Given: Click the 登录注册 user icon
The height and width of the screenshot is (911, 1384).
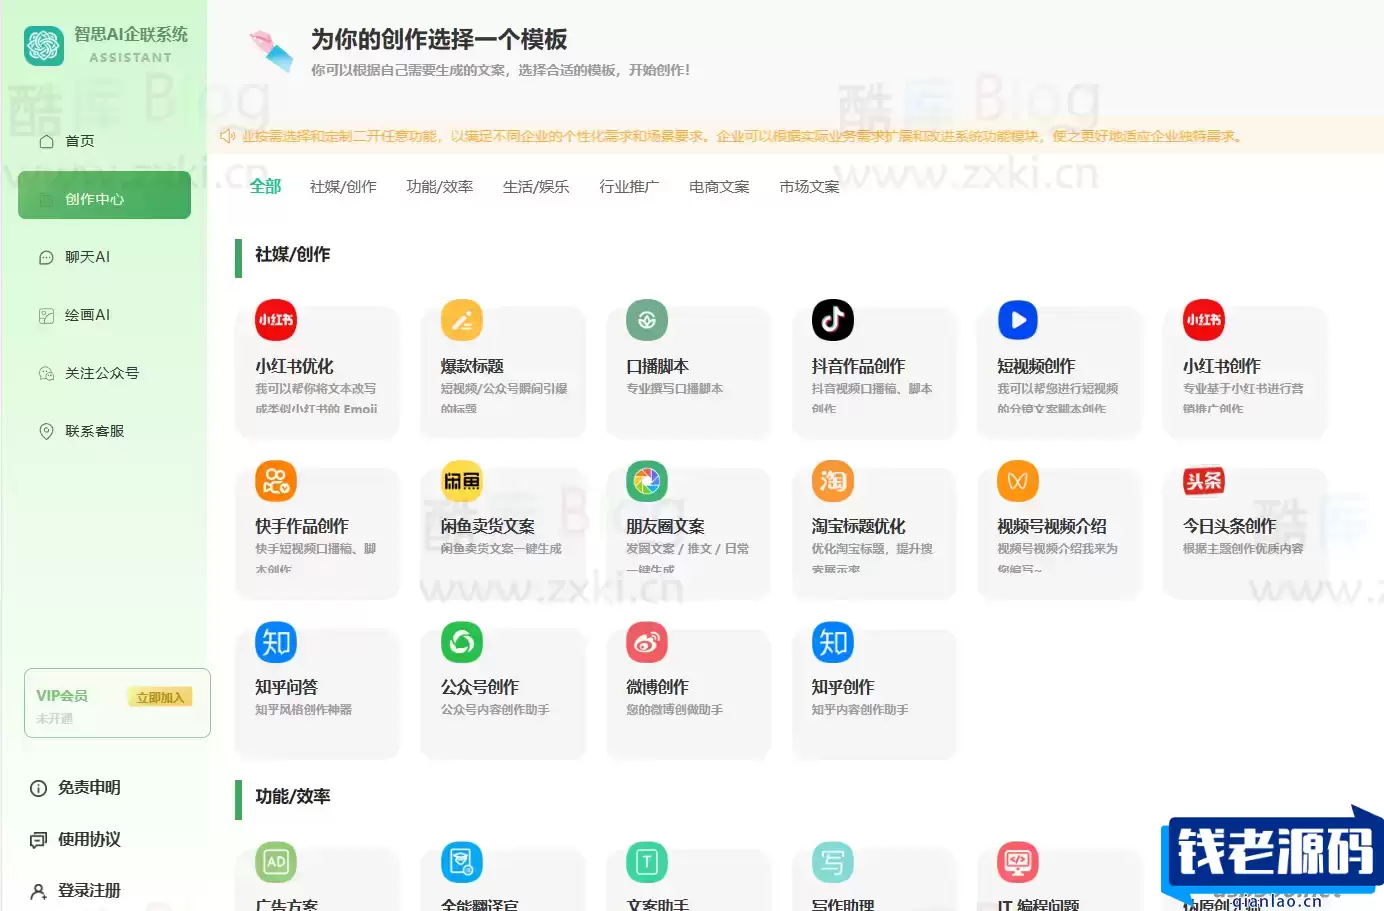Looking at the screenshot, I should pos(38,891).
